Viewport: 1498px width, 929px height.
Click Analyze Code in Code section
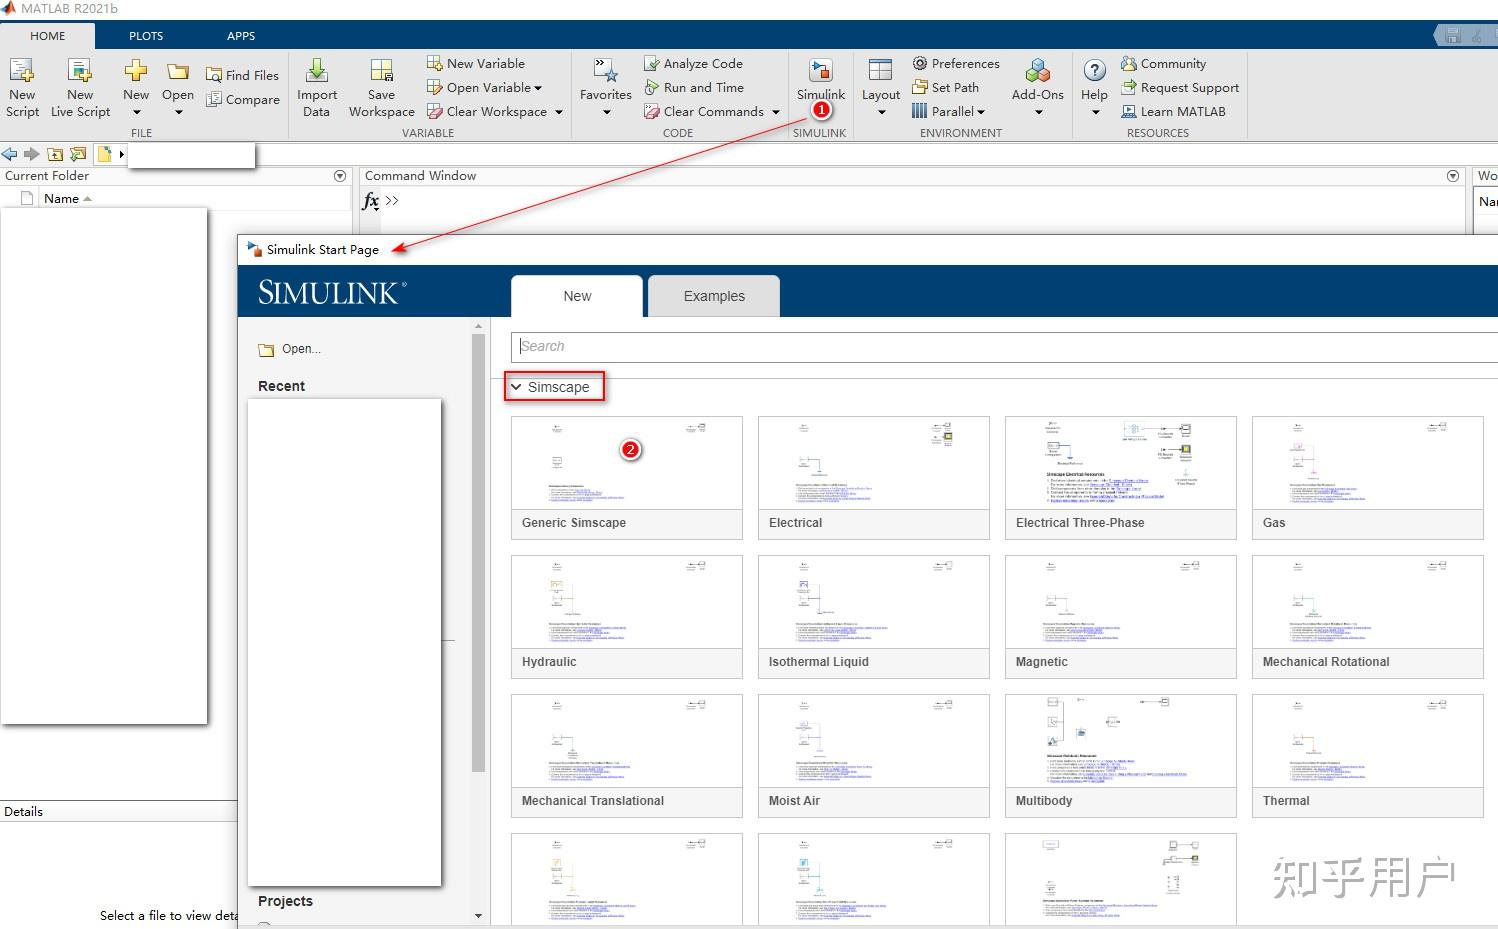(x=693, y=63)
